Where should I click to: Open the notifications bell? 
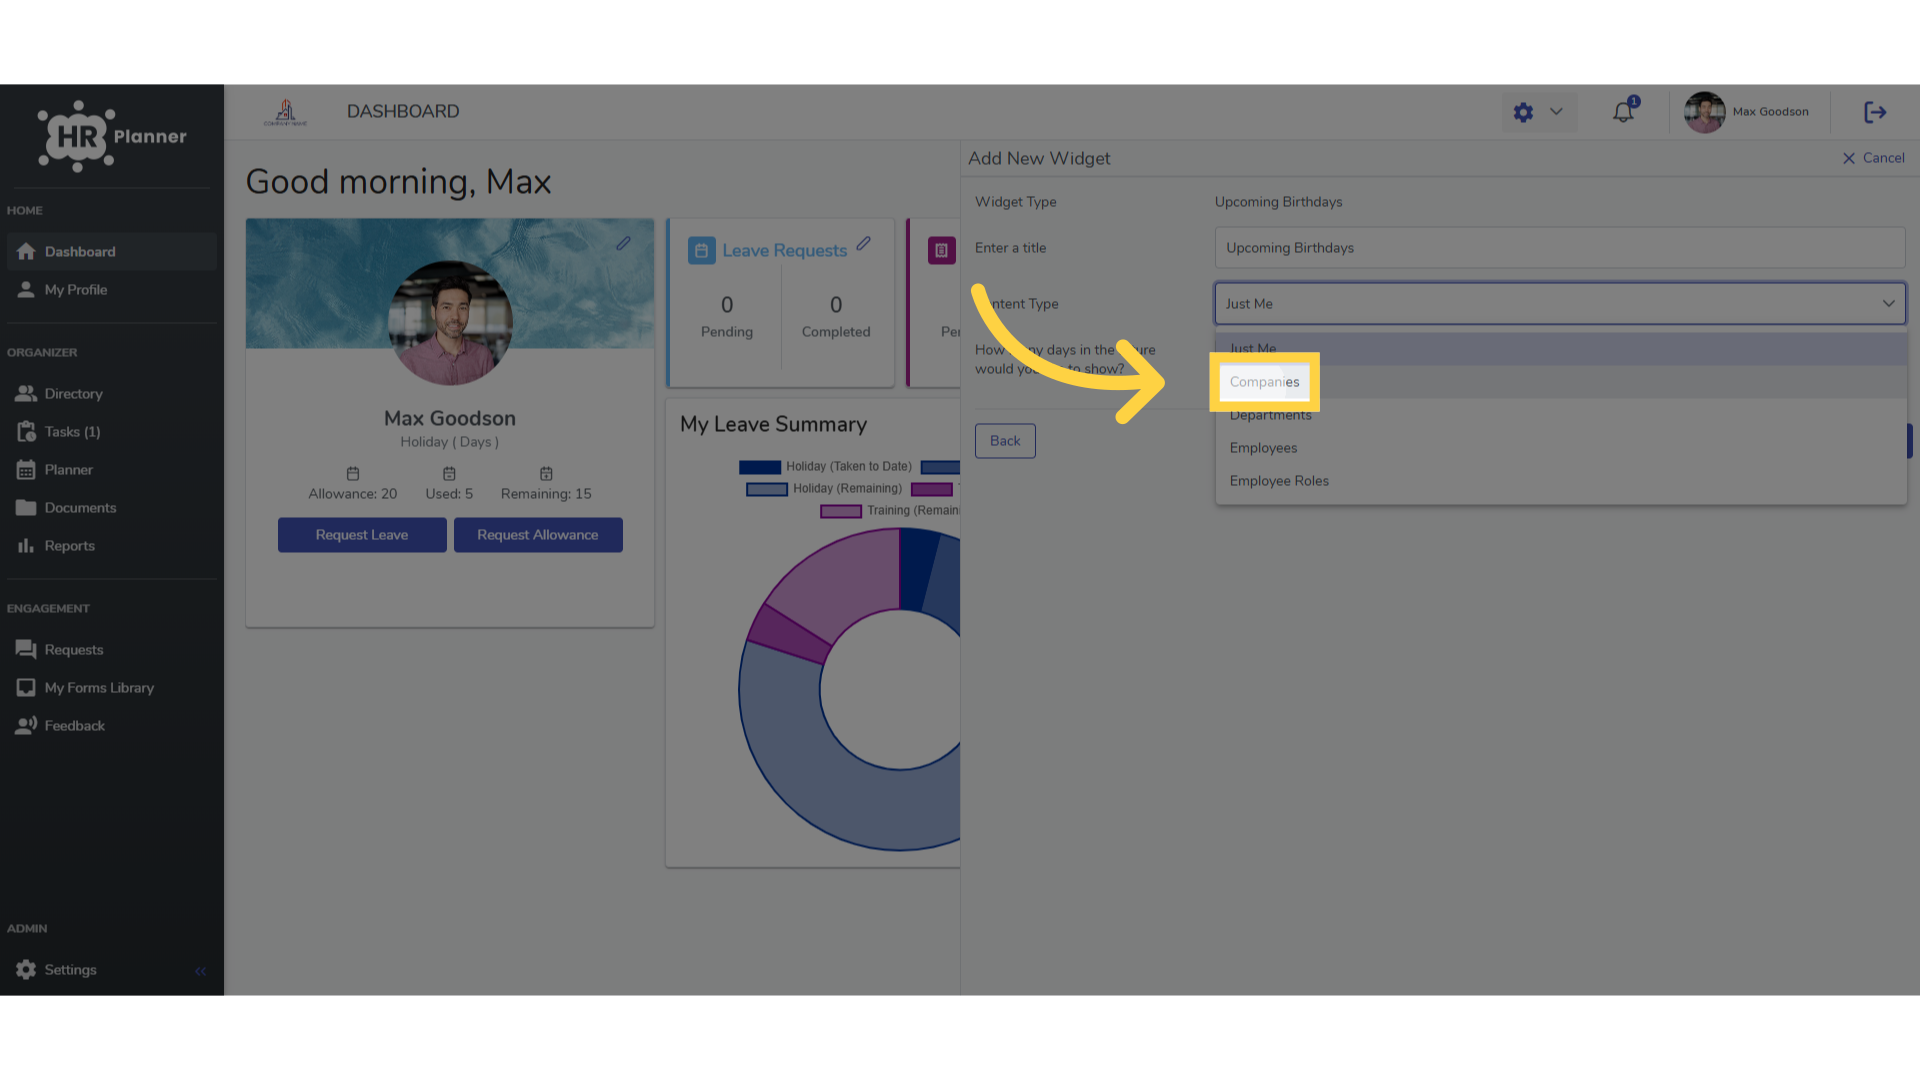[1624, 112]
